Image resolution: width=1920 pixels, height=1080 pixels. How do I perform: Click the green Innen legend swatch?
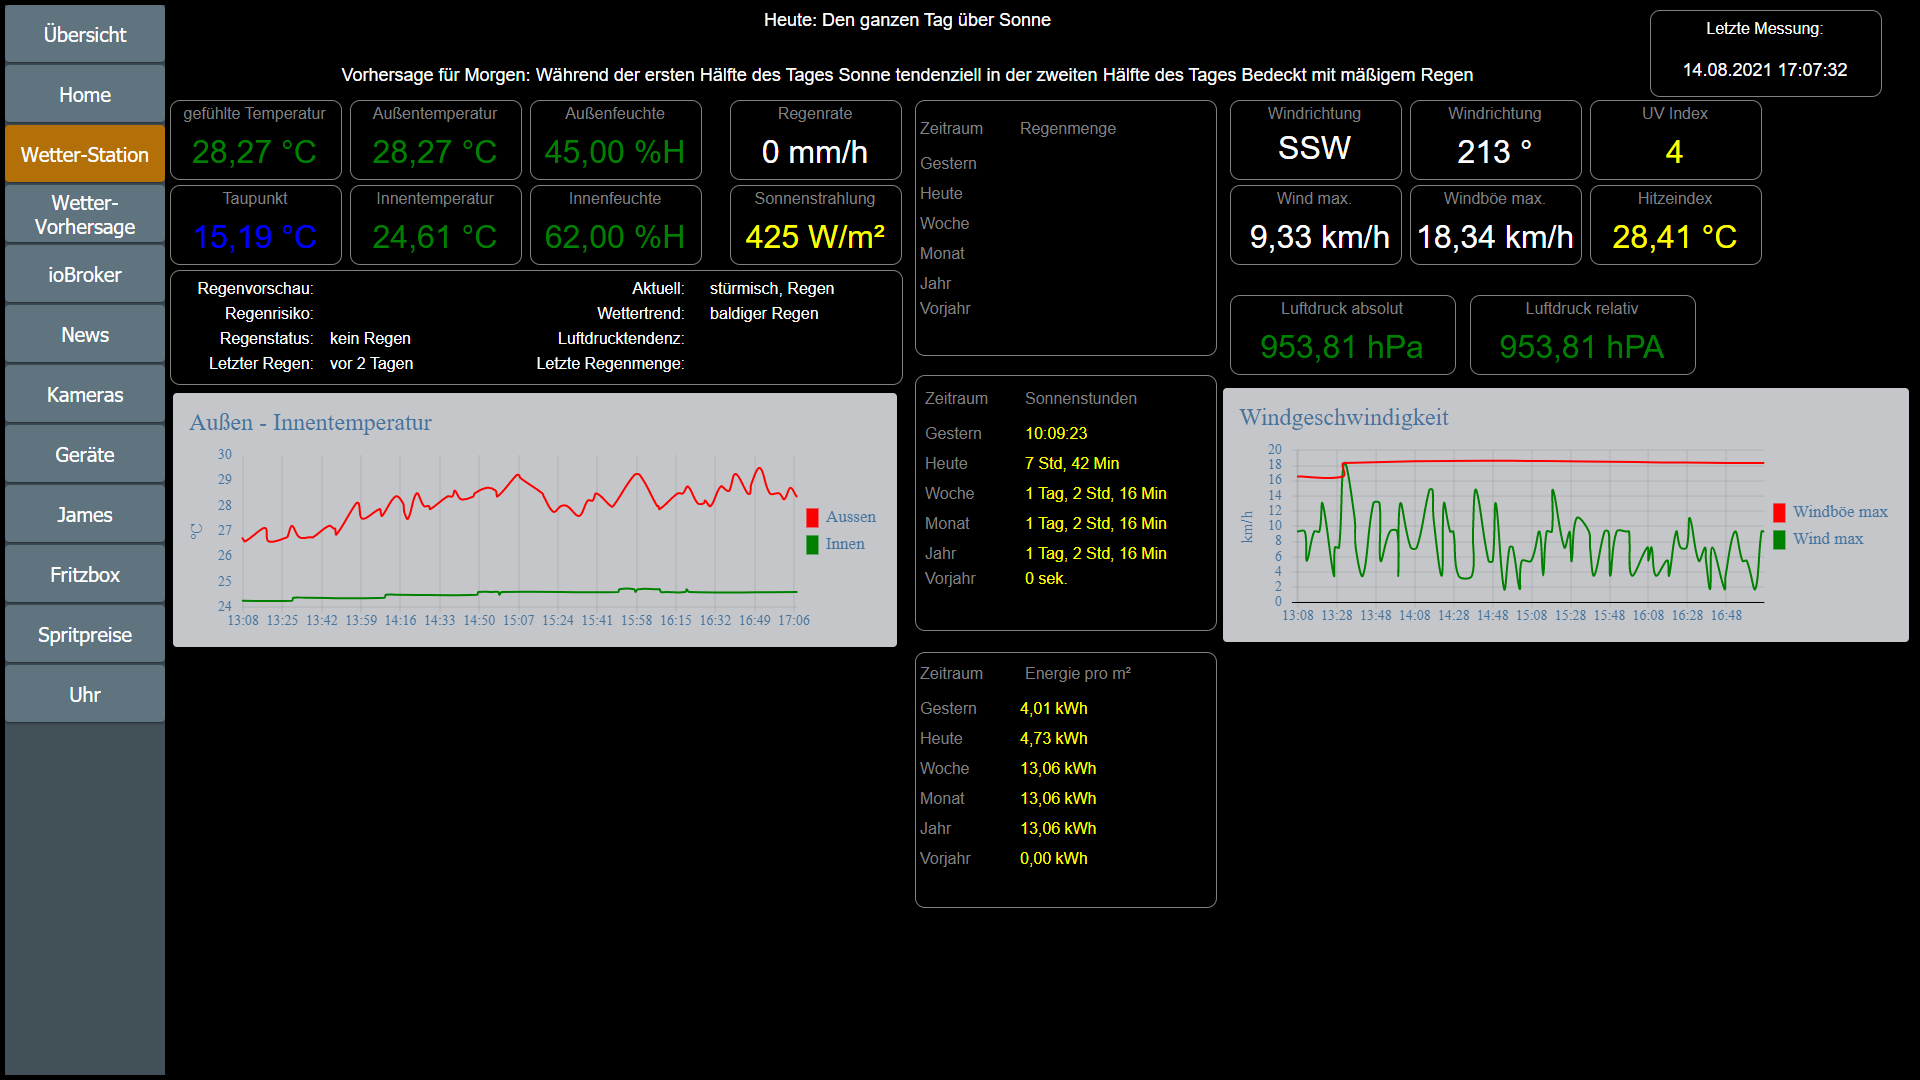click(812, 544)
